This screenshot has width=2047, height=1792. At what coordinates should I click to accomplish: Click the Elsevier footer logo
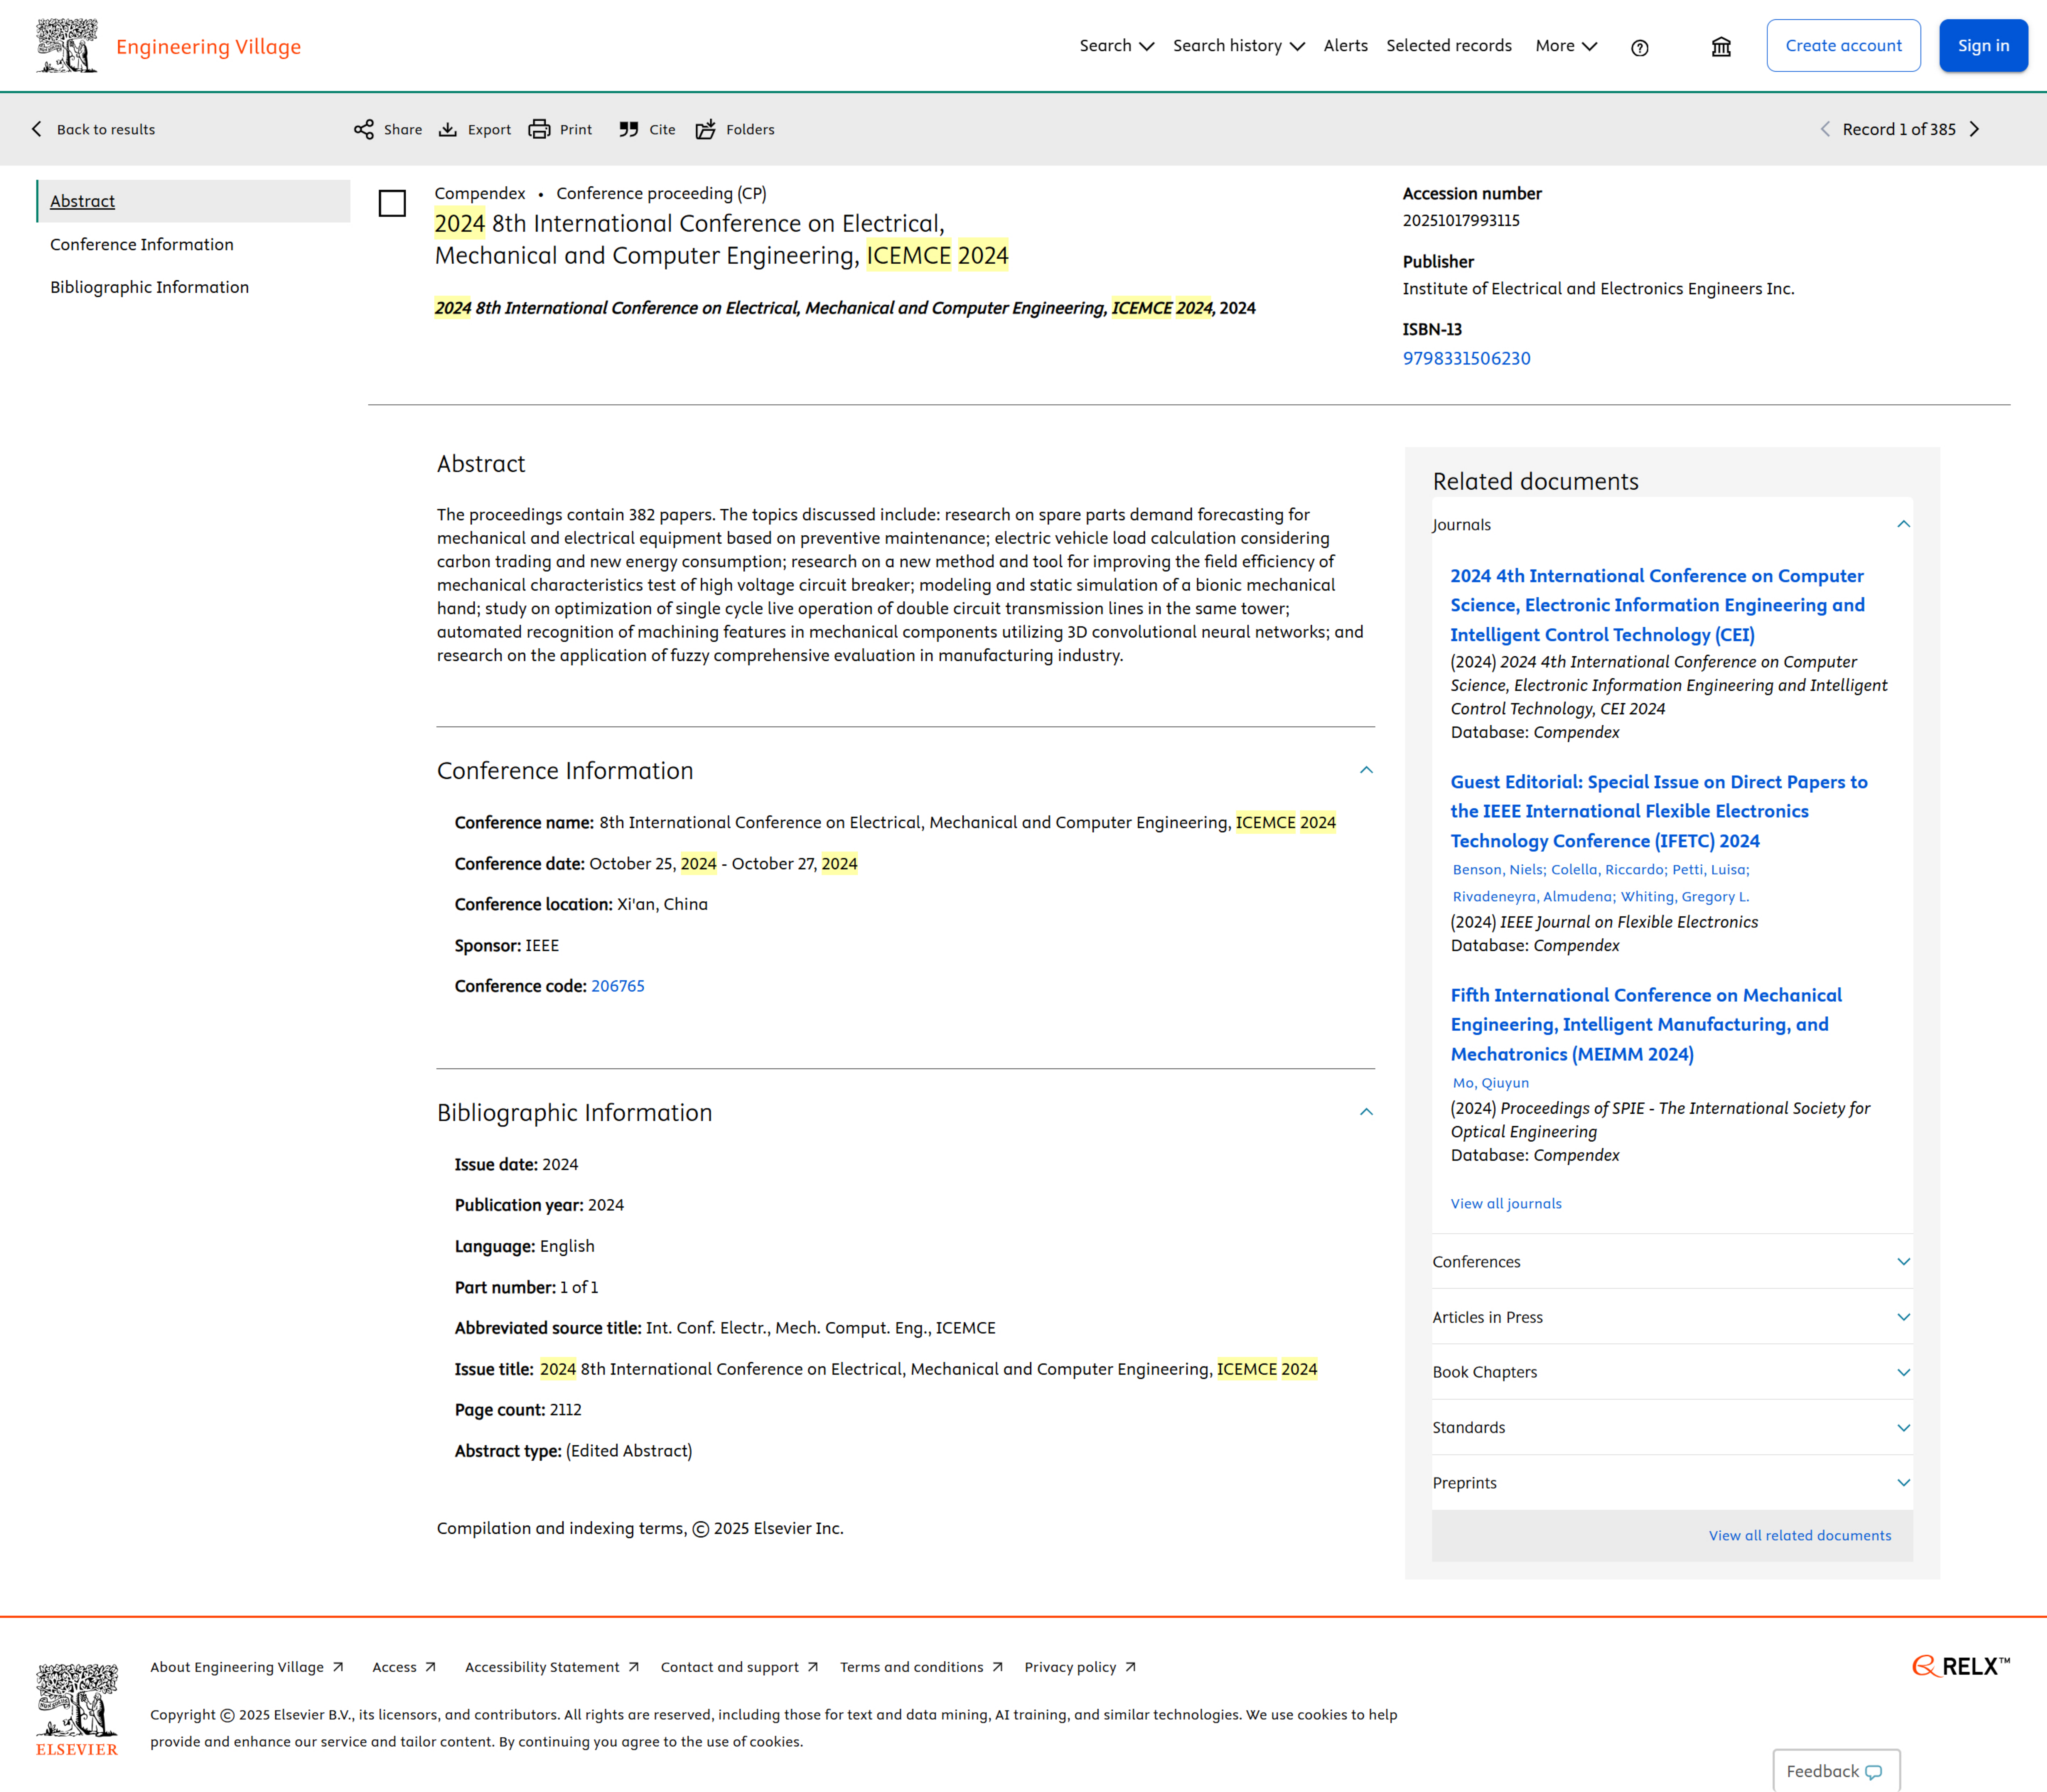pos(77,1710)
